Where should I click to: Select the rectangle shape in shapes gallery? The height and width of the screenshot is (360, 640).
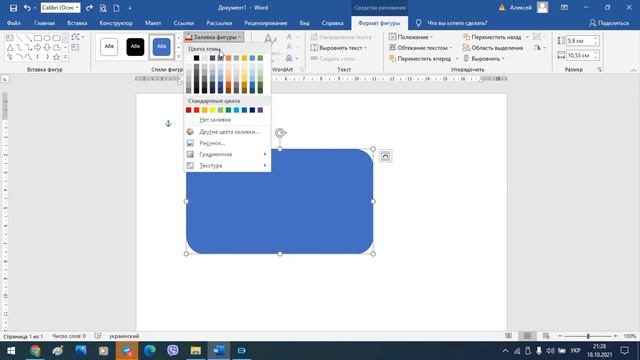point(38,38)
